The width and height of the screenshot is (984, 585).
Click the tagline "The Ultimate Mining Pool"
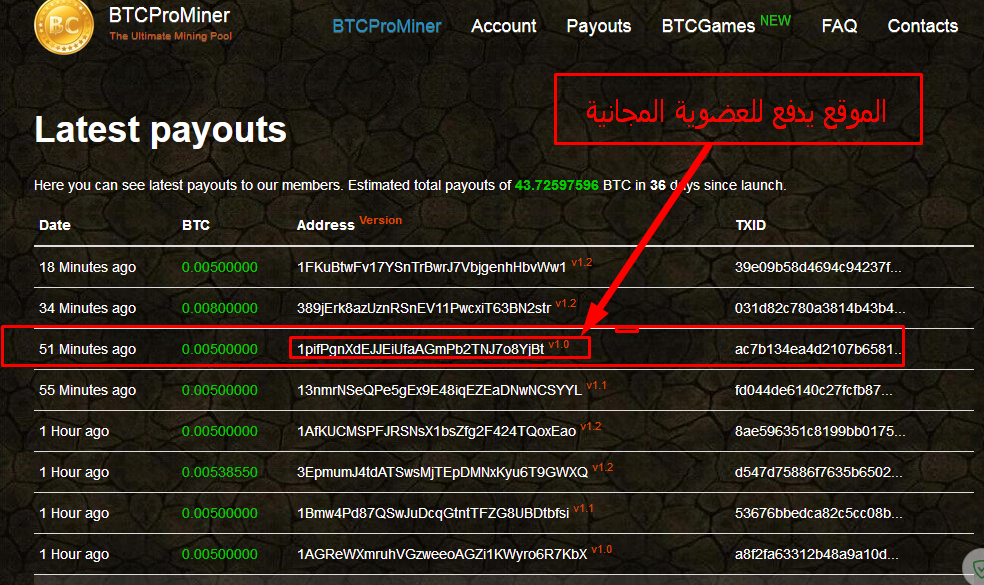point(171,36)
